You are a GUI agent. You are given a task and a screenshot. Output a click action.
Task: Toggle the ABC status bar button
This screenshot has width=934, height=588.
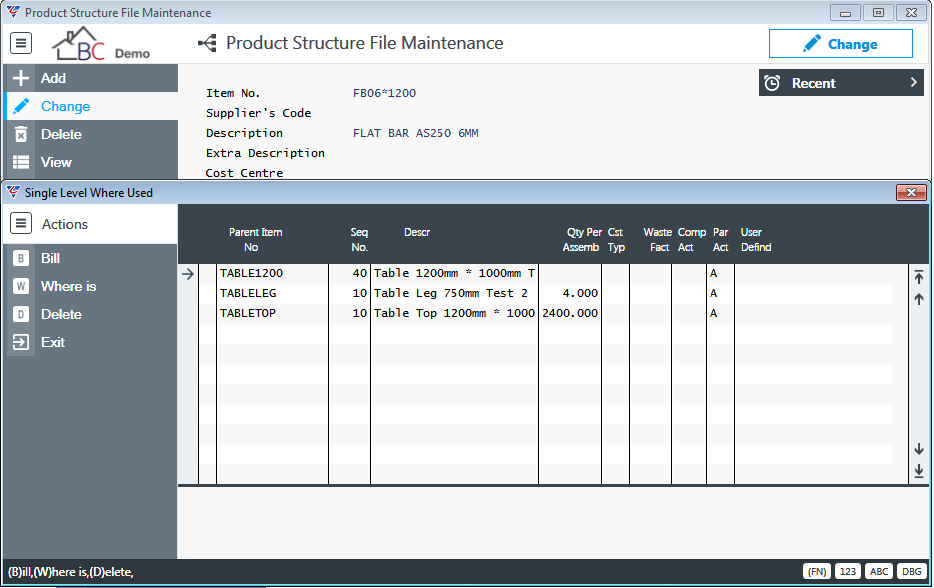coord(879,571)
